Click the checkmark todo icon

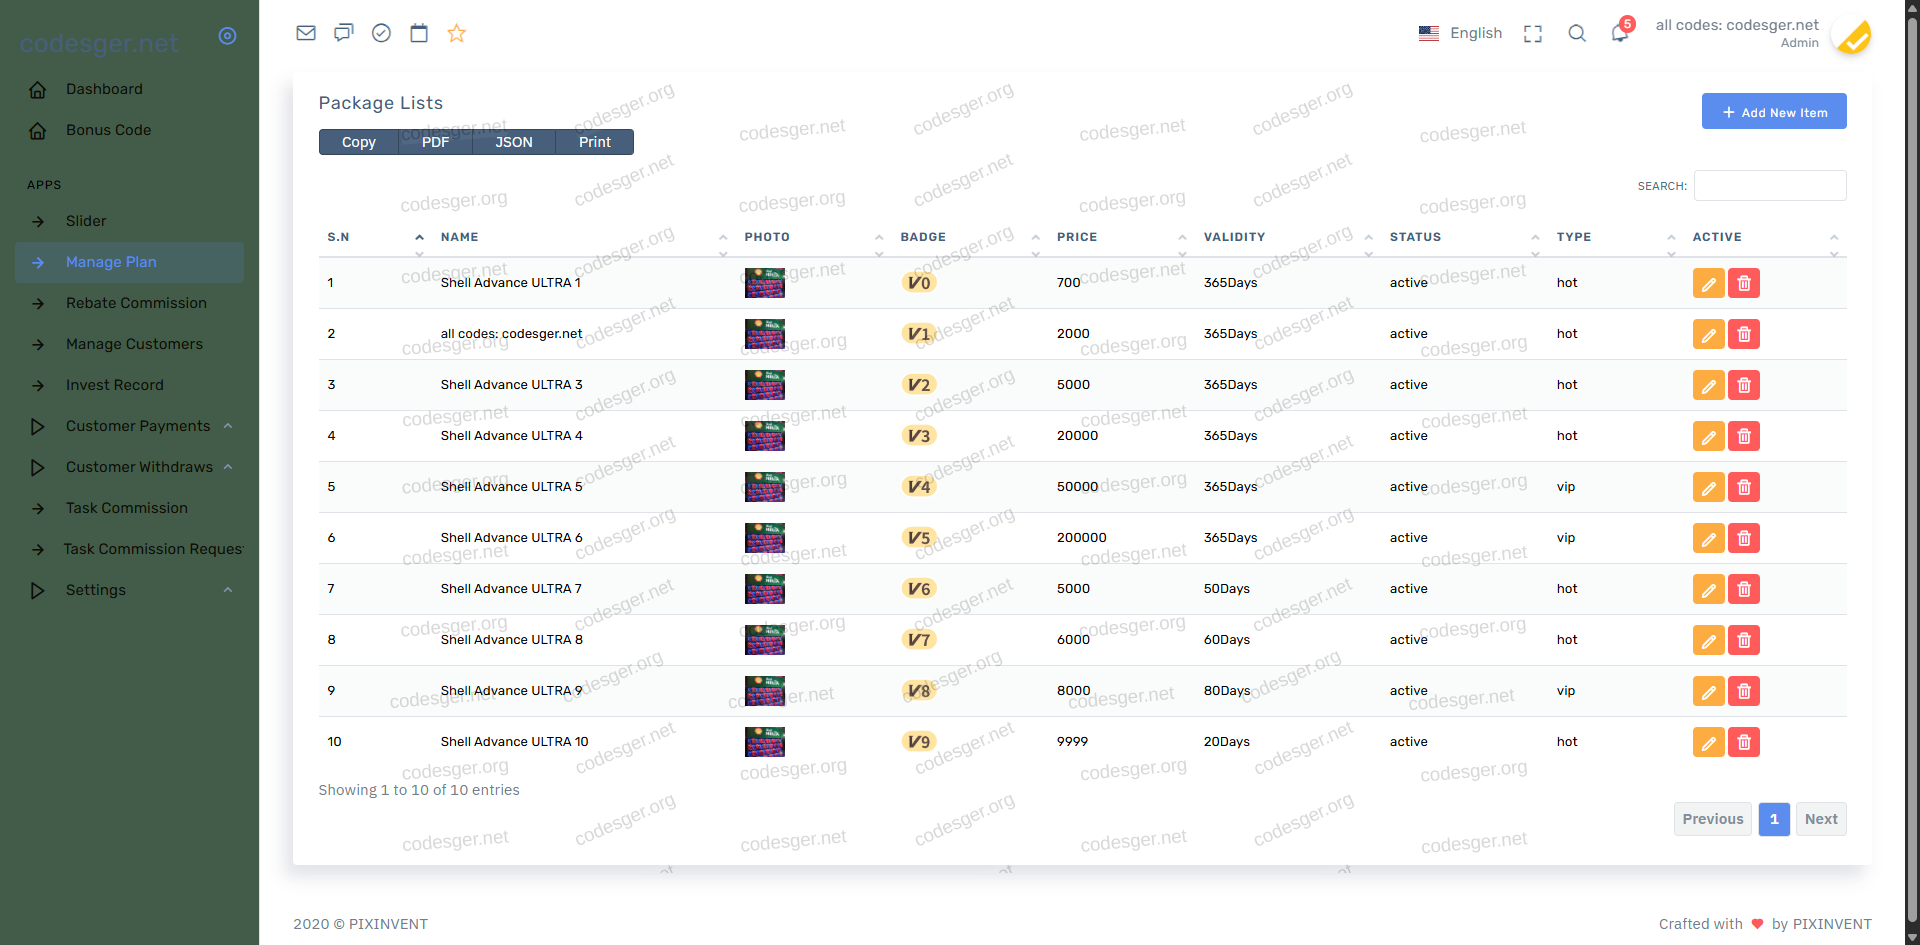[381, 33]
